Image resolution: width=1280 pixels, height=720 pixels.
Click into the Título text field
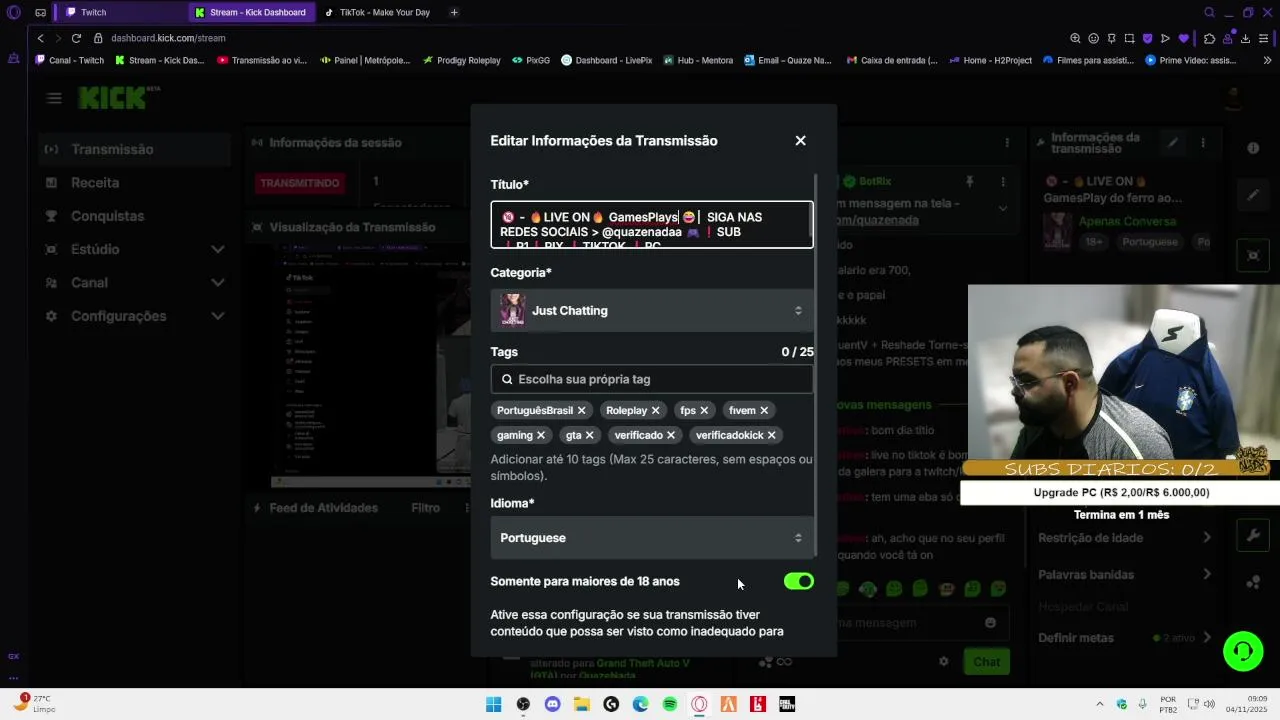pos(652,225)
